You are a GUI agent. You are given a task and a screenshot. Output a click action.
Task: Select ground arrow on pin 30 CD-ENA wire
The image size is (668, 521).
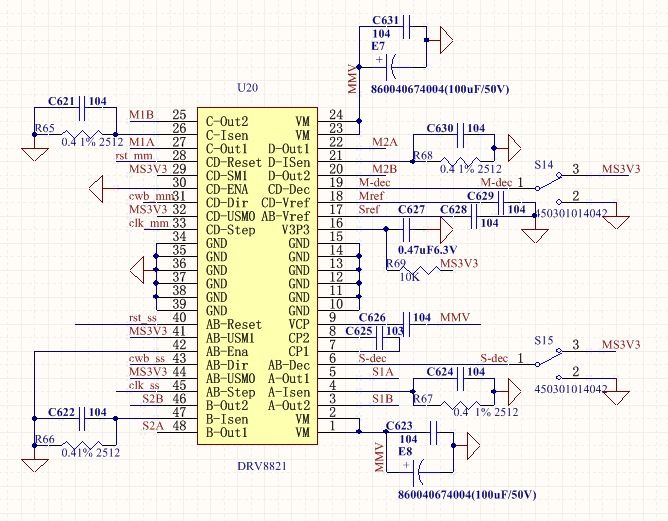pos(96,188)
